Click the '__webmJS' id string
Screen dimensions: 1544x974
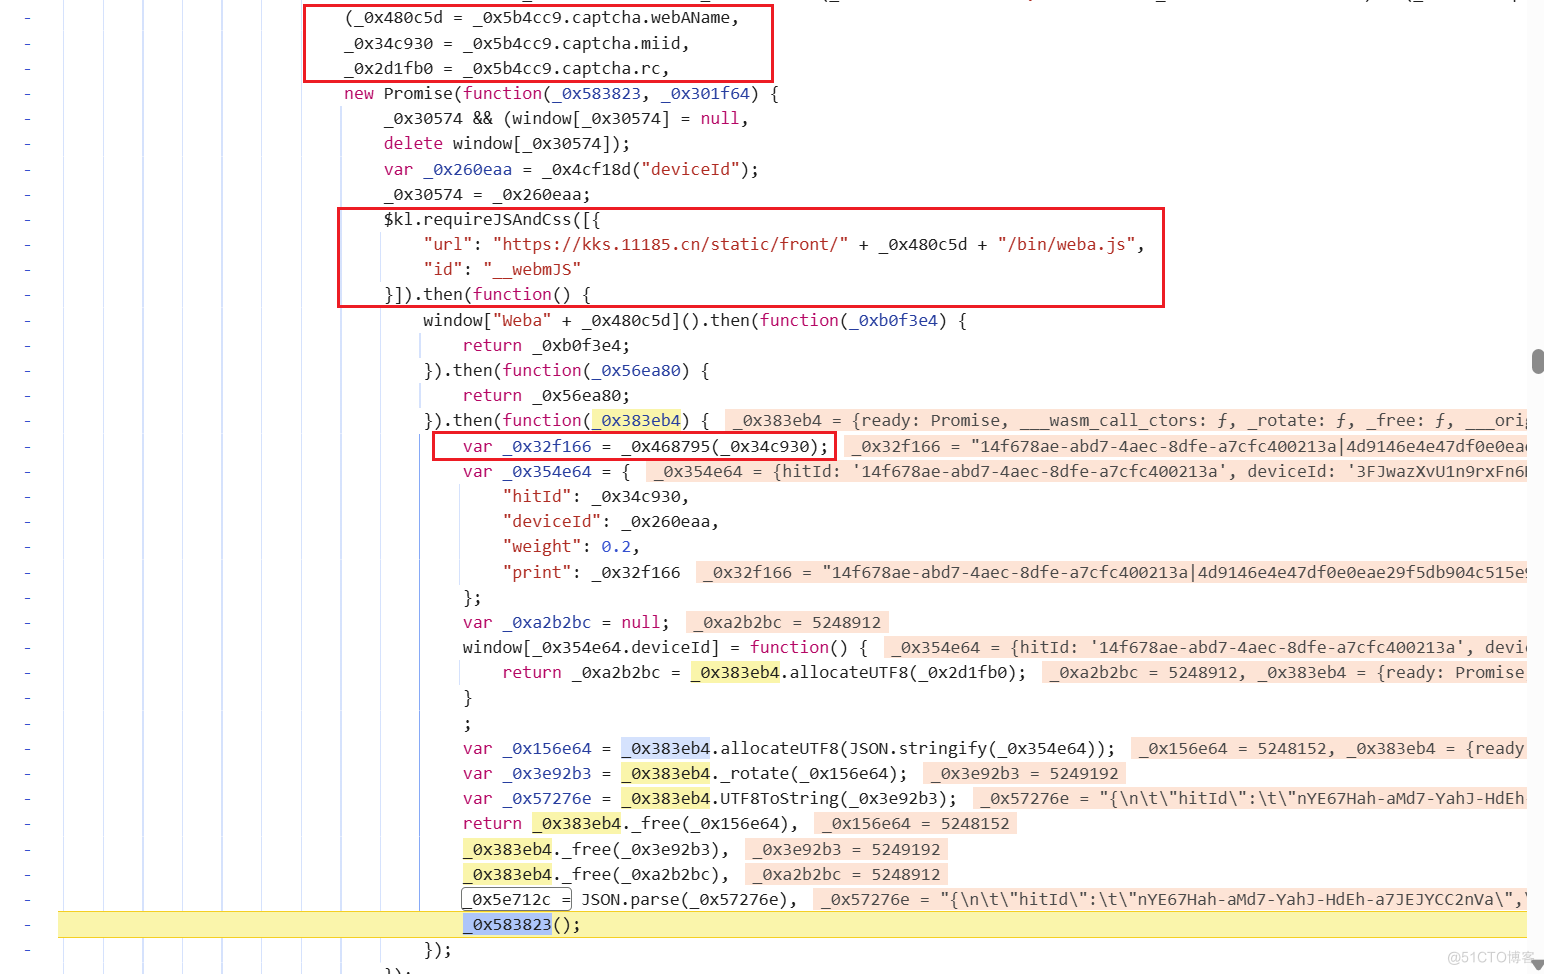coord(532,270)
